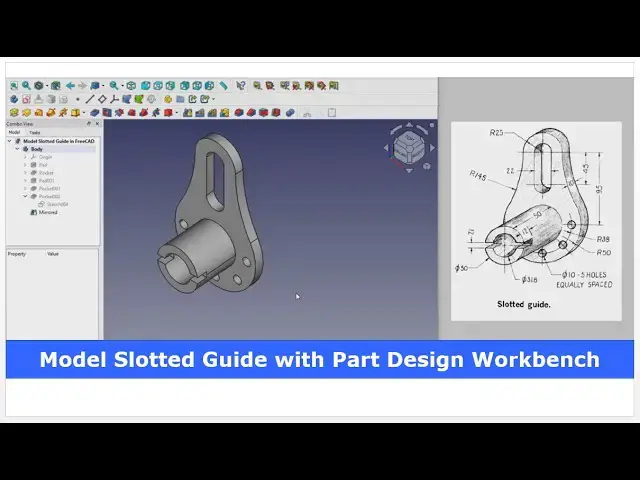The image size is (640, 480).
Task: Click the What's This help cursor icon
Action: (x=241, y=86)
